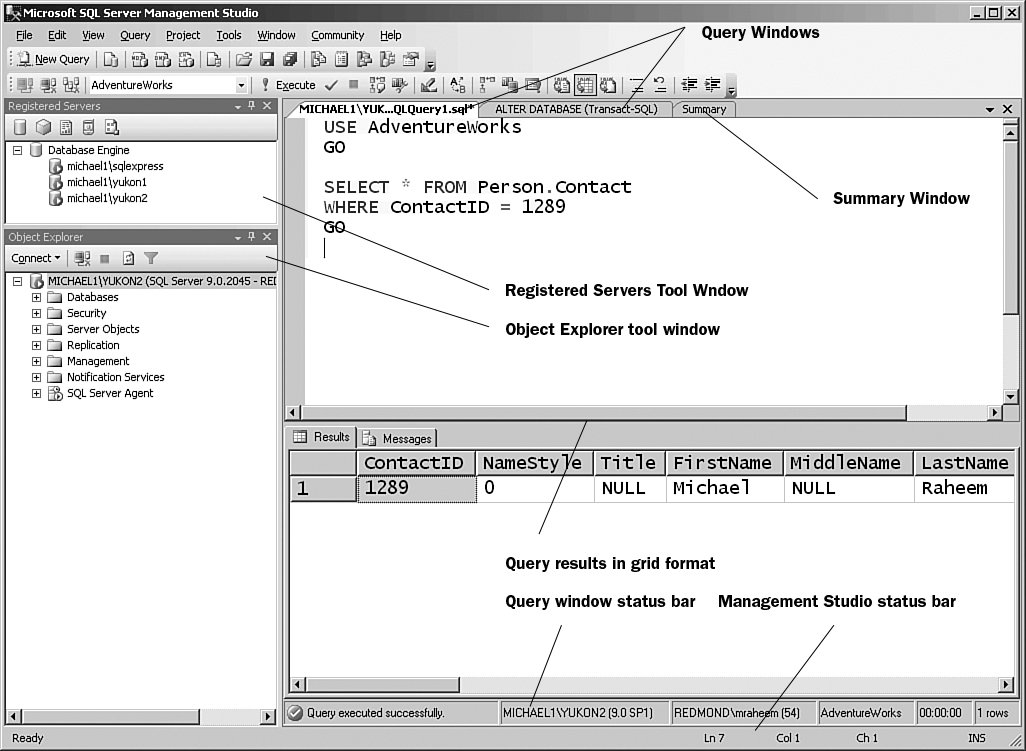The height and width of the screenshot is (751, 1026).
Task: Click the Execute button
Action: pyautogui.click(x=288, y=85)
